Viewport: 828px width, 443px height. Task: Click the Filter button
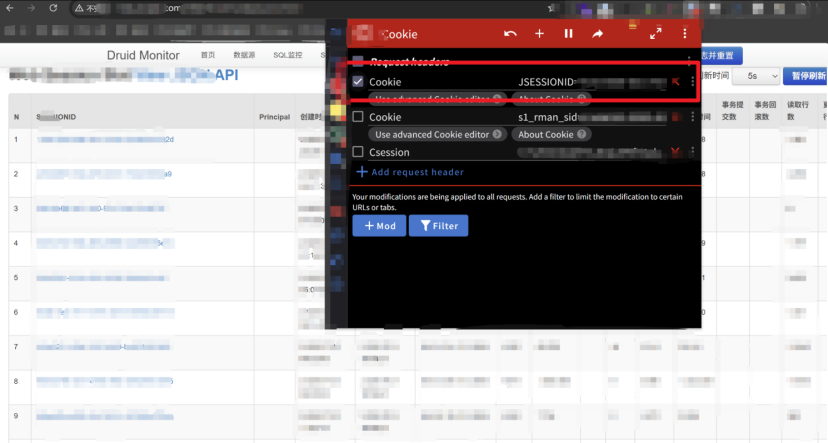click(438, 225)
